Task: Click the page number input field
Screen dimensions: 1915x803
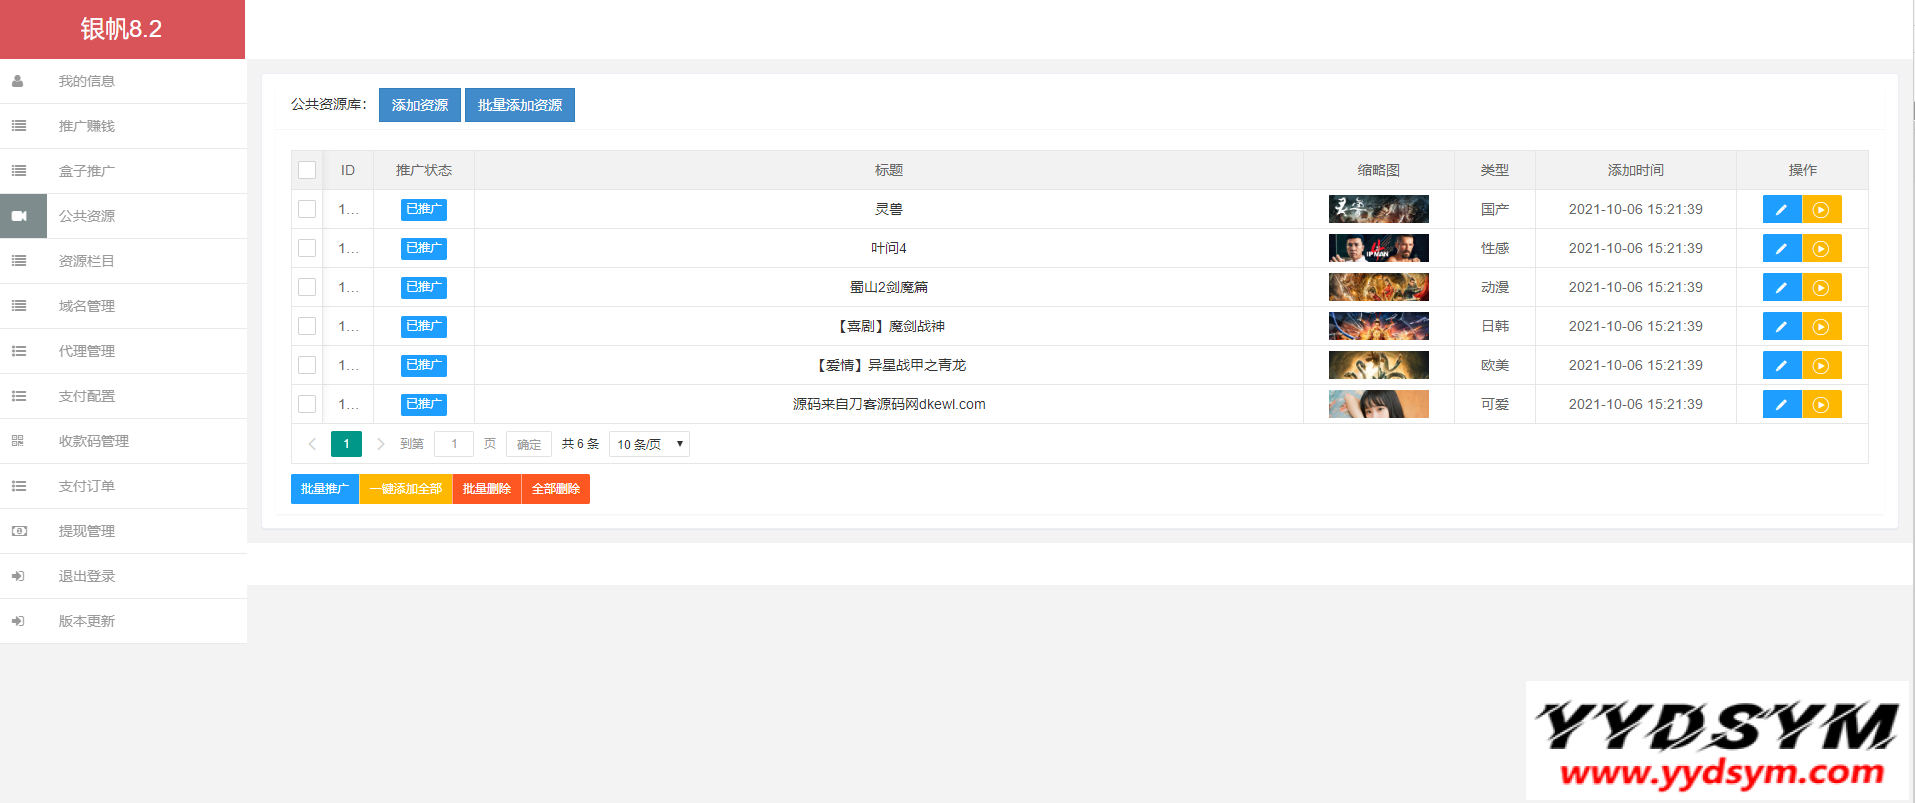Action: point(454,444)
